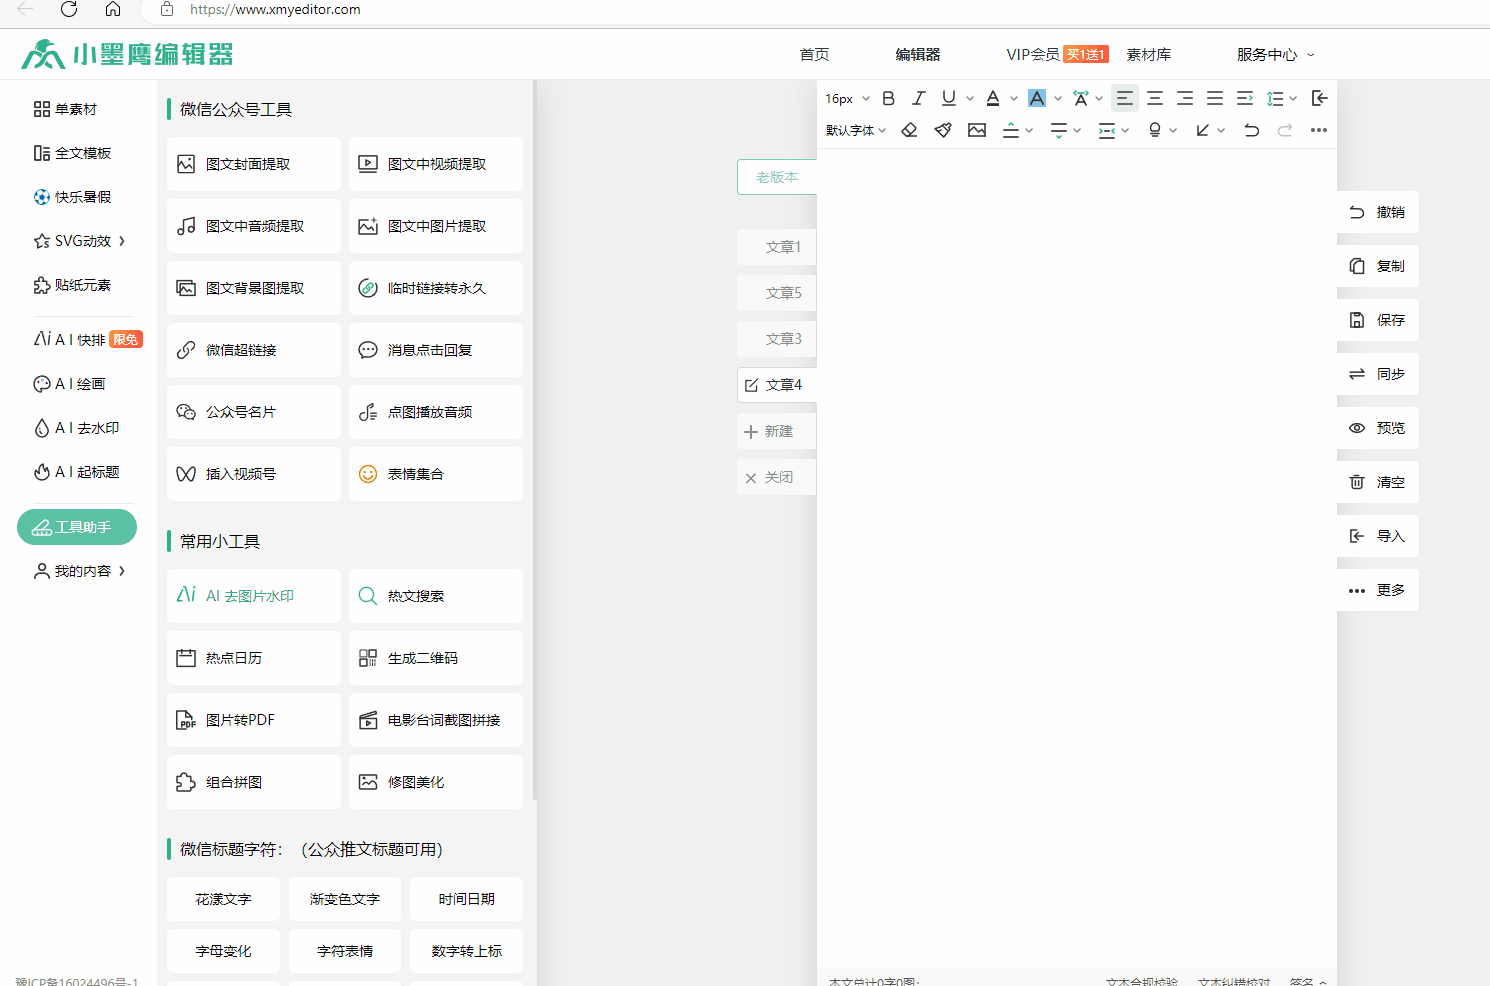Go to 首页 in top navigation
Viewport: 1490px width, 986px height.
click(814, 55)
